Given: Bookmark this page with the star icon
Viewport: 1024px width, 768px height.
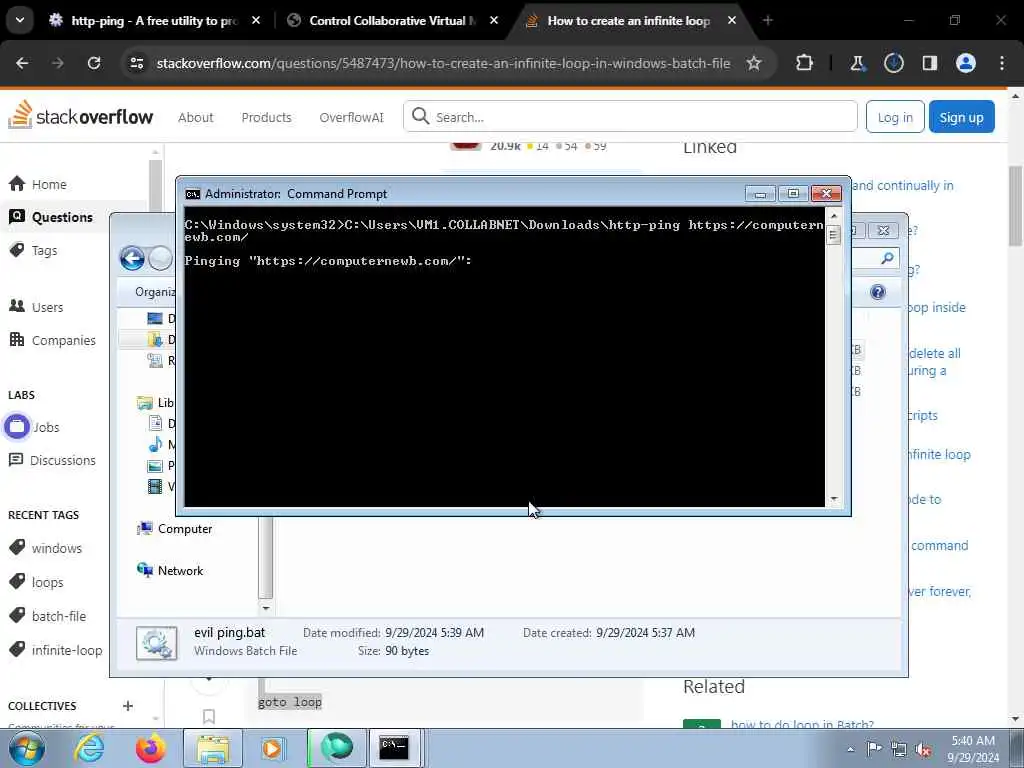Looking at the screenshot, I should click(x=754, y=63).
